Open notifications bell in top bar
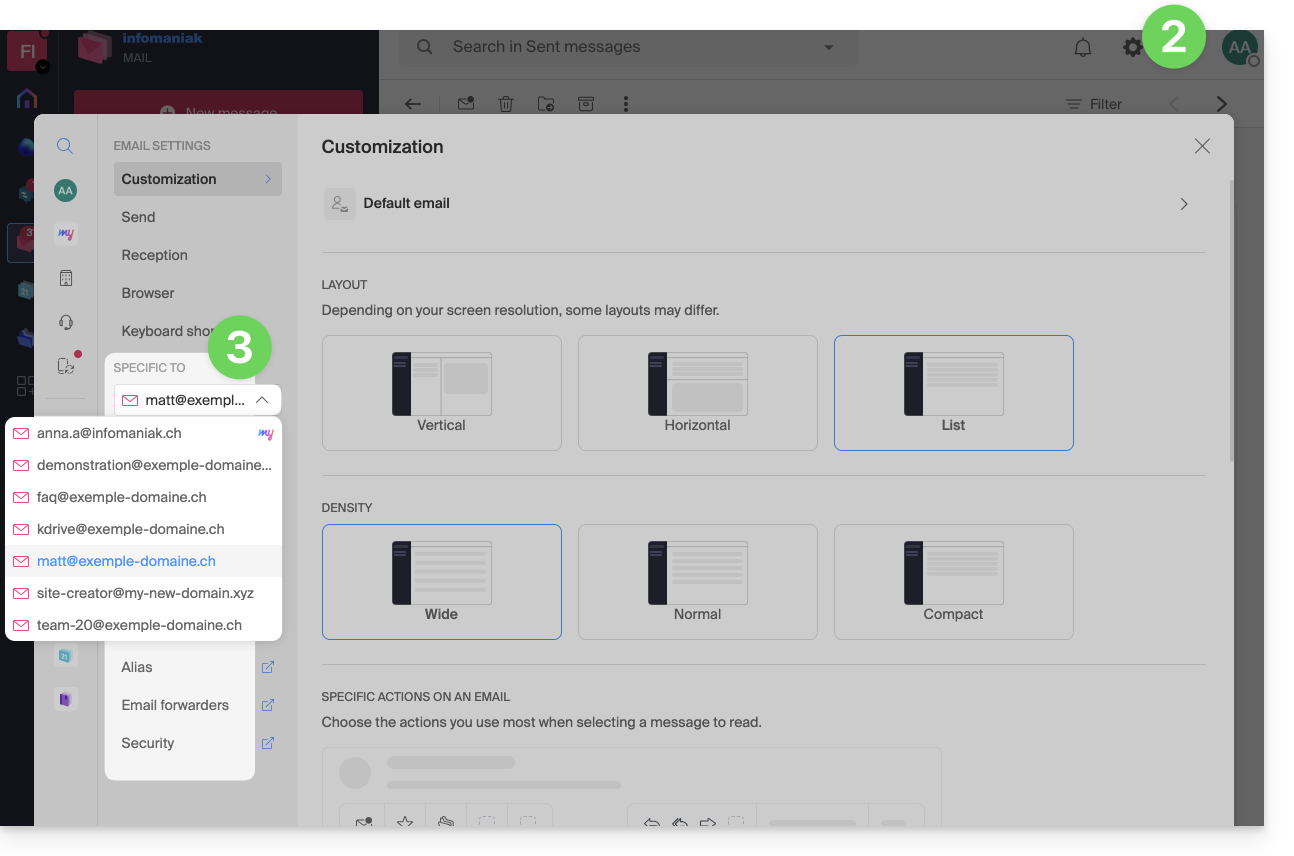This screenshot has width=1294, height=856. tap(1083, 47)
